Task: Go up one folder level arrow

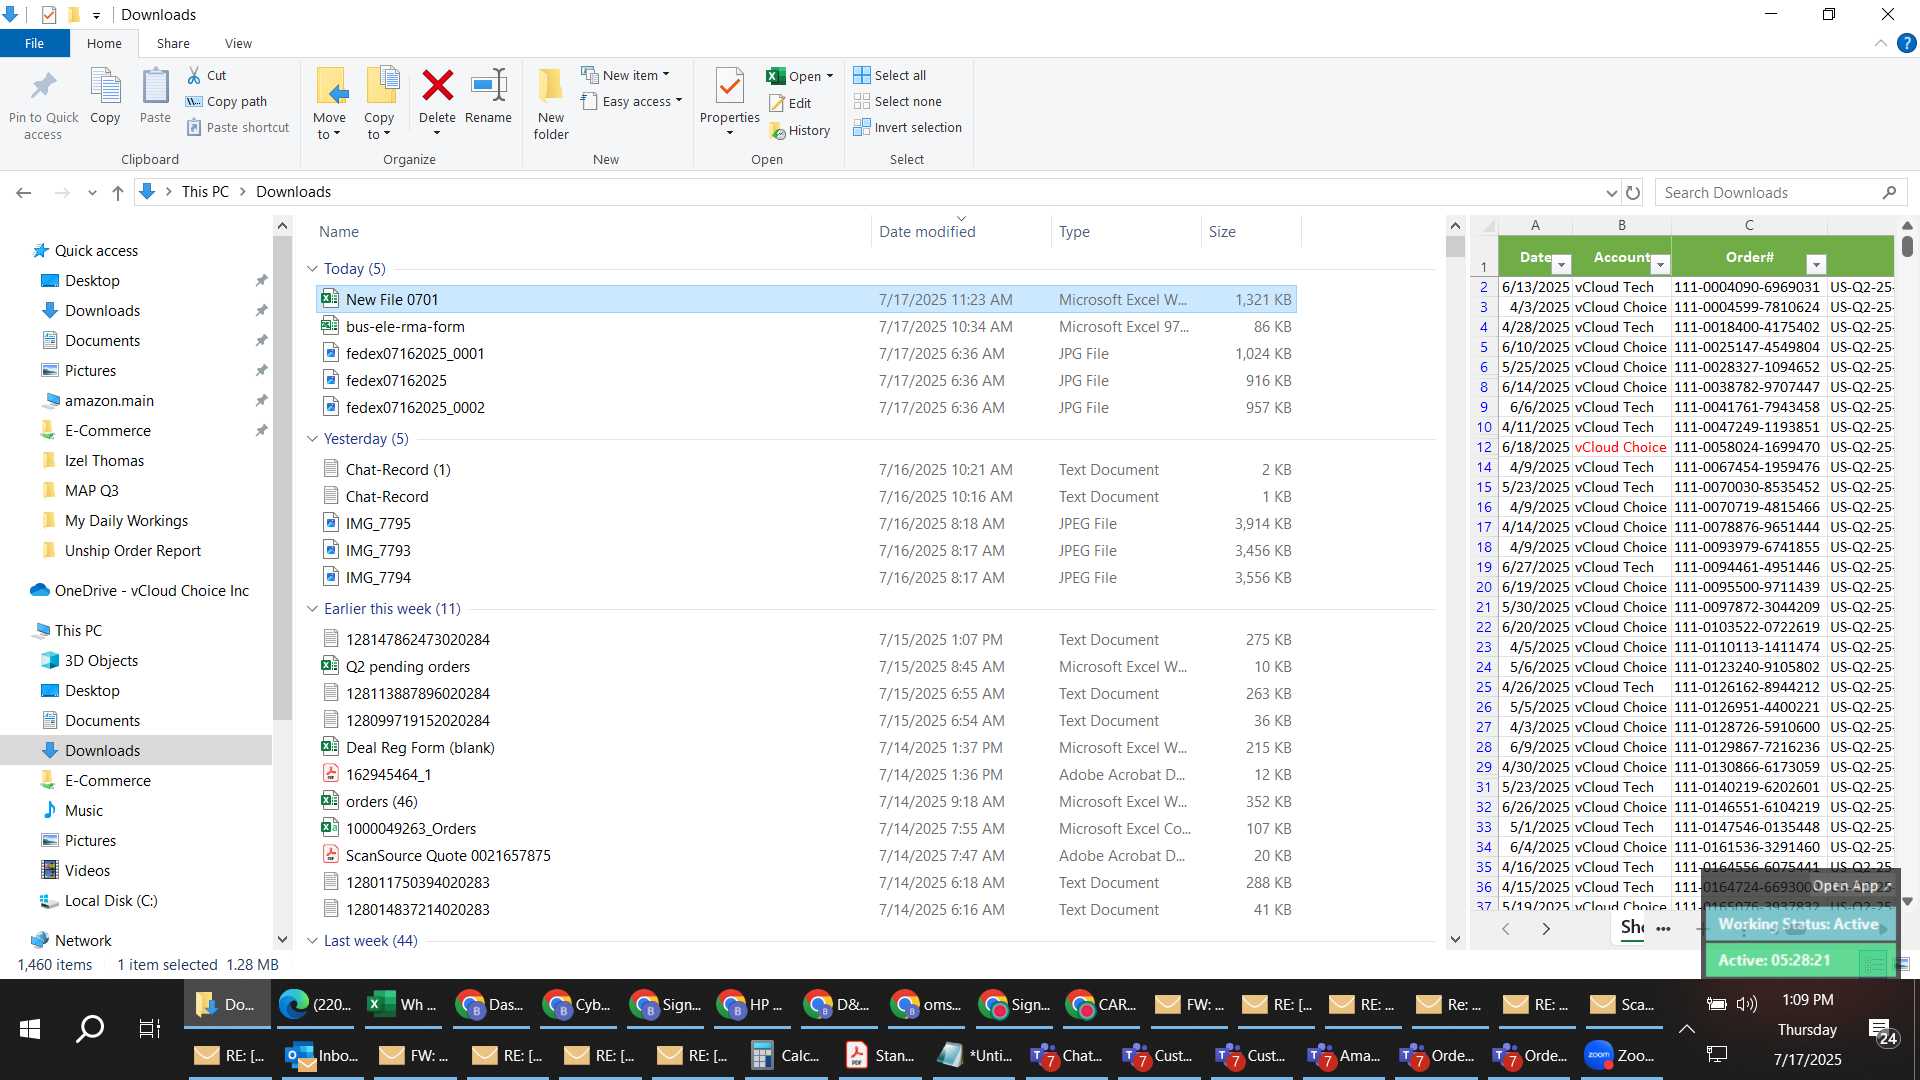Action: (118, 192)
